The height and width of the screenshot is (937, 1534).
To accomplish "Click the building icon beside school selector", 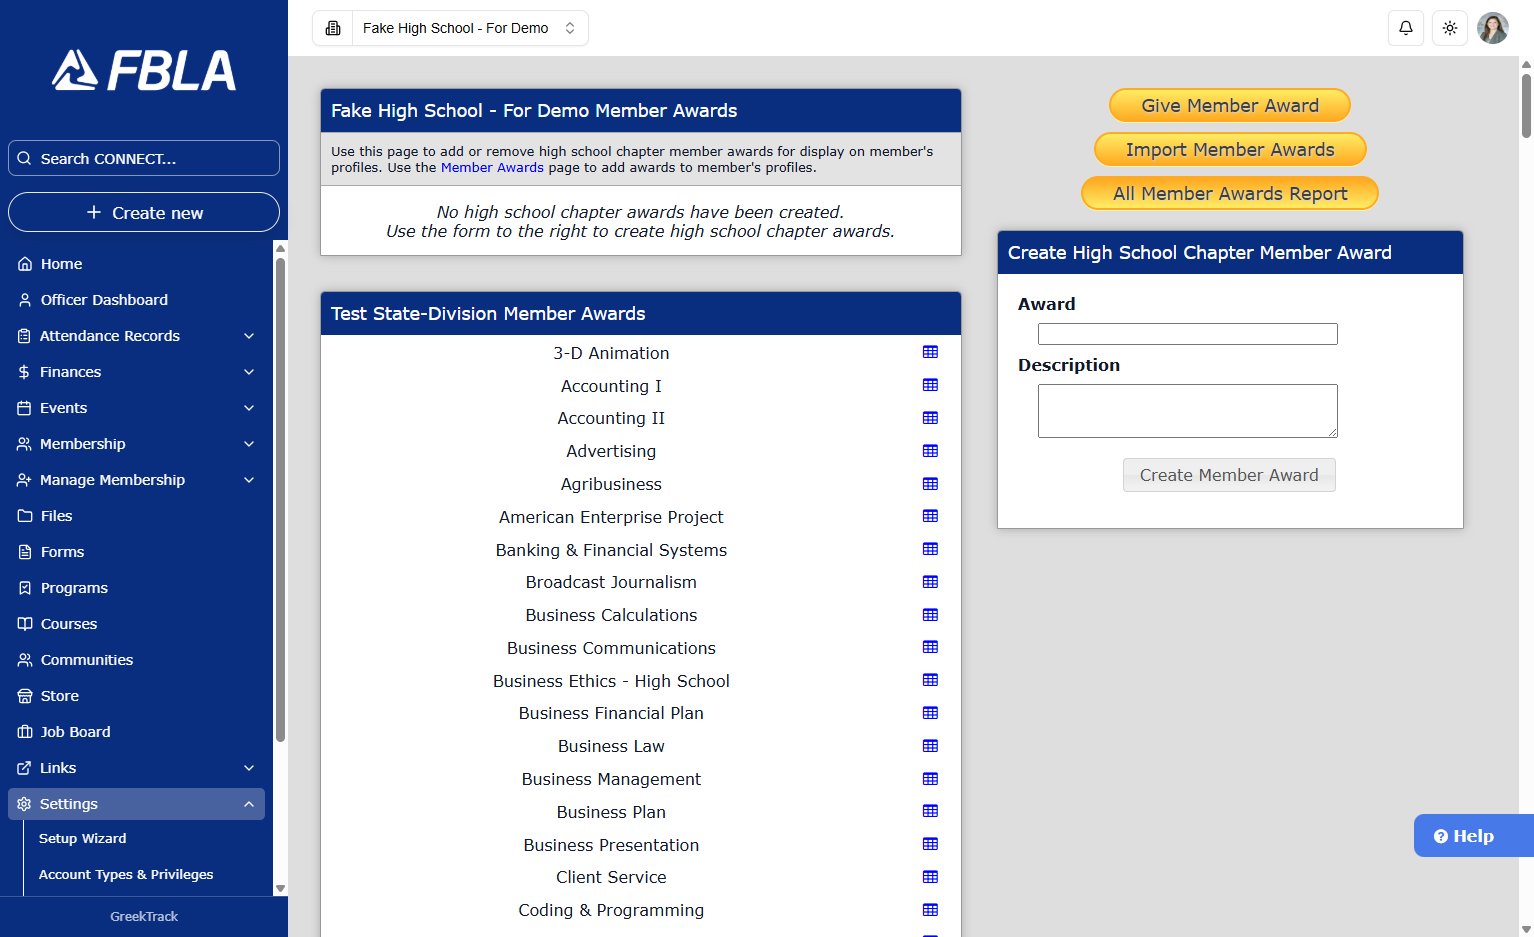I will tap(333, 28).
